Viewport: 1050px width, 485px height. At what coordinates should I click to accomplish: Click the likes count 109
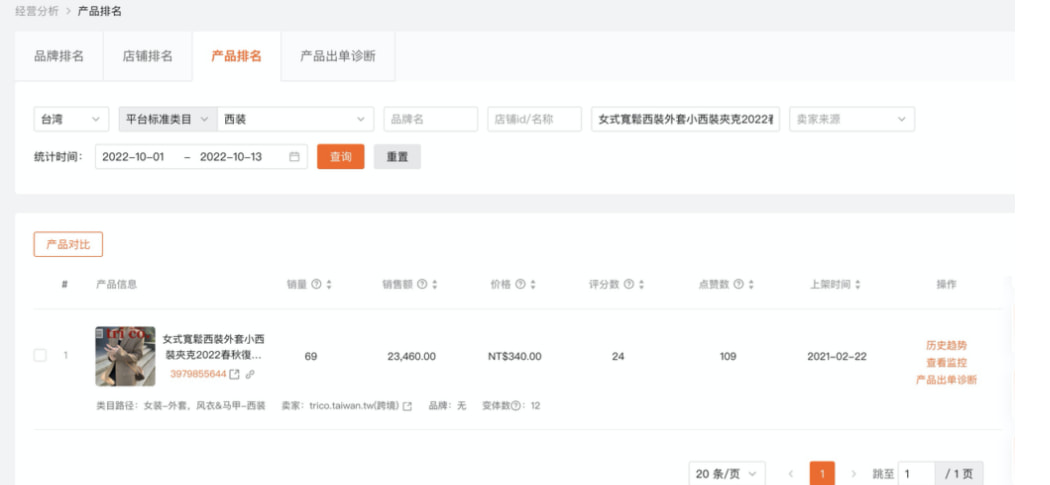[728, 356]
